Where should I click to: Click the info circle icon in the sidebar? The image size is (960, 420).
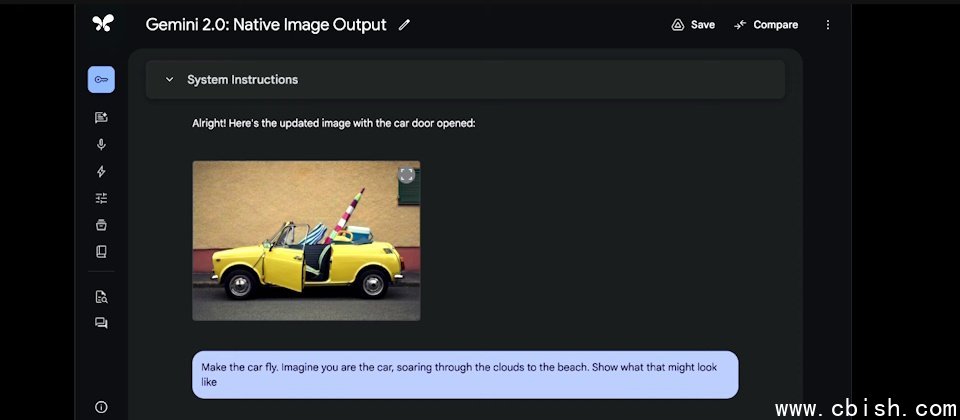(x=101, y=407)
